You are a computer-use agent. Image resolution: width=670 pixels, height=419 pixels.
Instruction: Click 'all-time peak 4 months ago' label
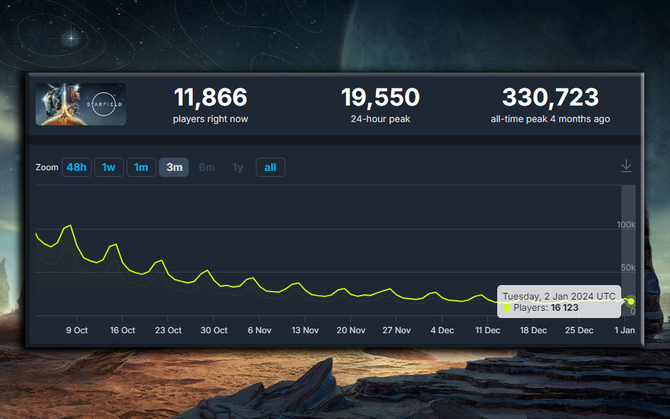(550, 119)
